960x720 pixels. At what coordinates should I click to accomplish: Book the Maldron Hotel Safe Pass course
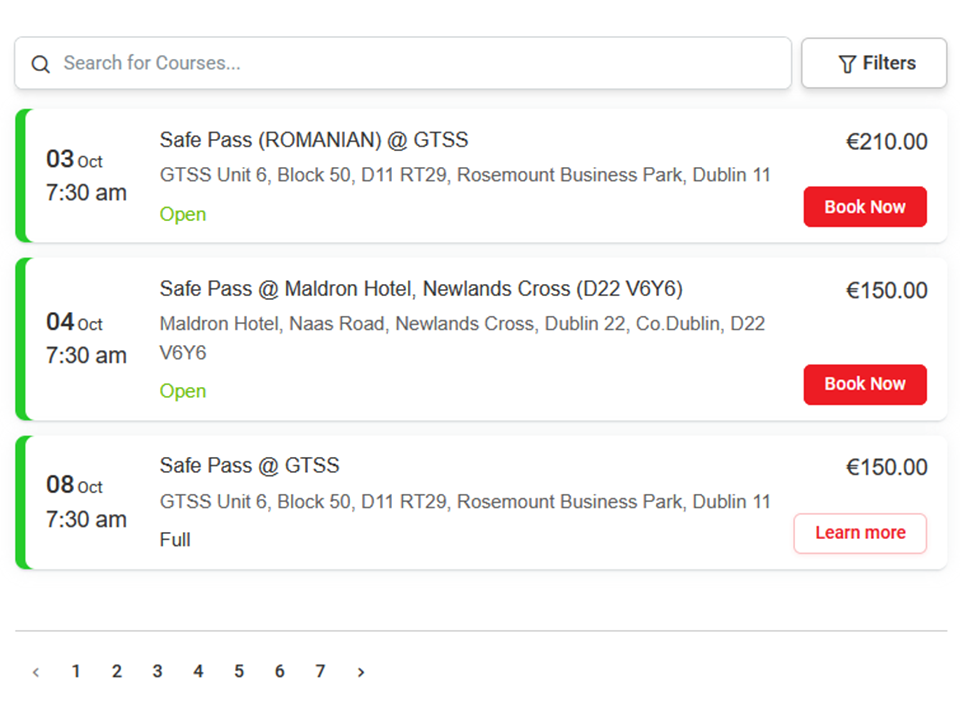coord(865,384)
